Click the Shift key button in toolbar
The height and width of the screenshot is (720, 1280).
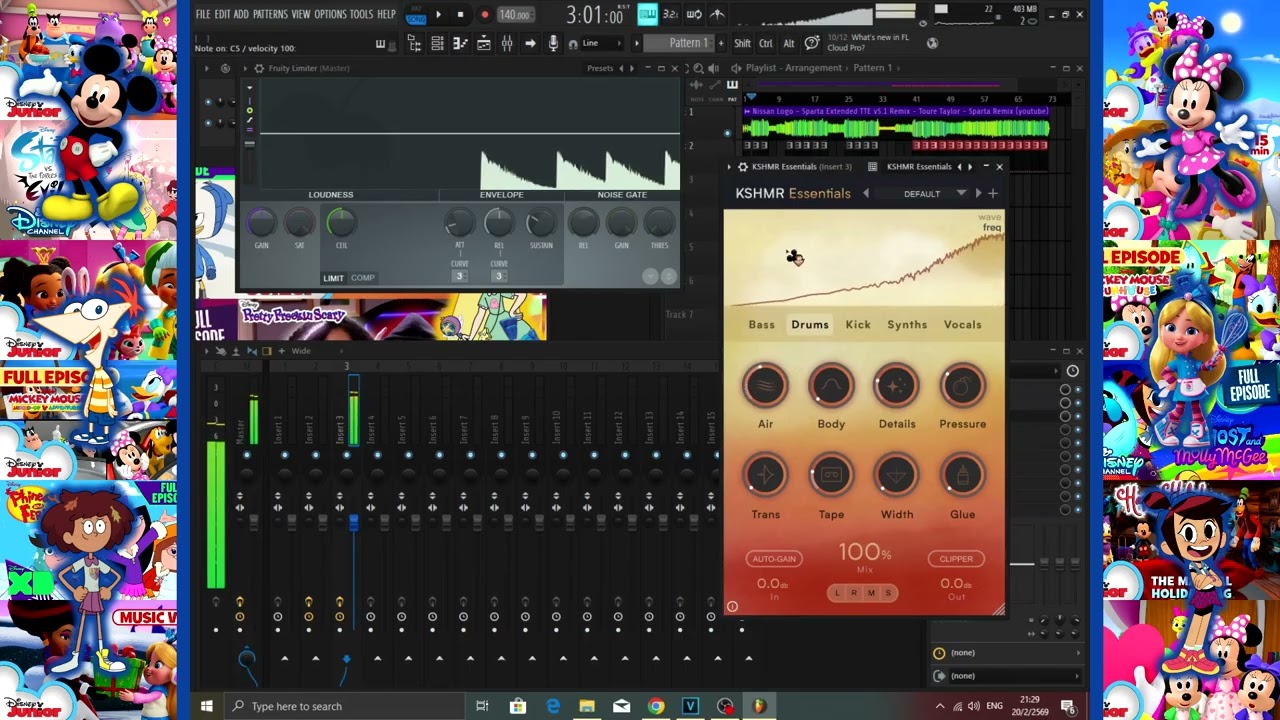[x=742, y=43]
